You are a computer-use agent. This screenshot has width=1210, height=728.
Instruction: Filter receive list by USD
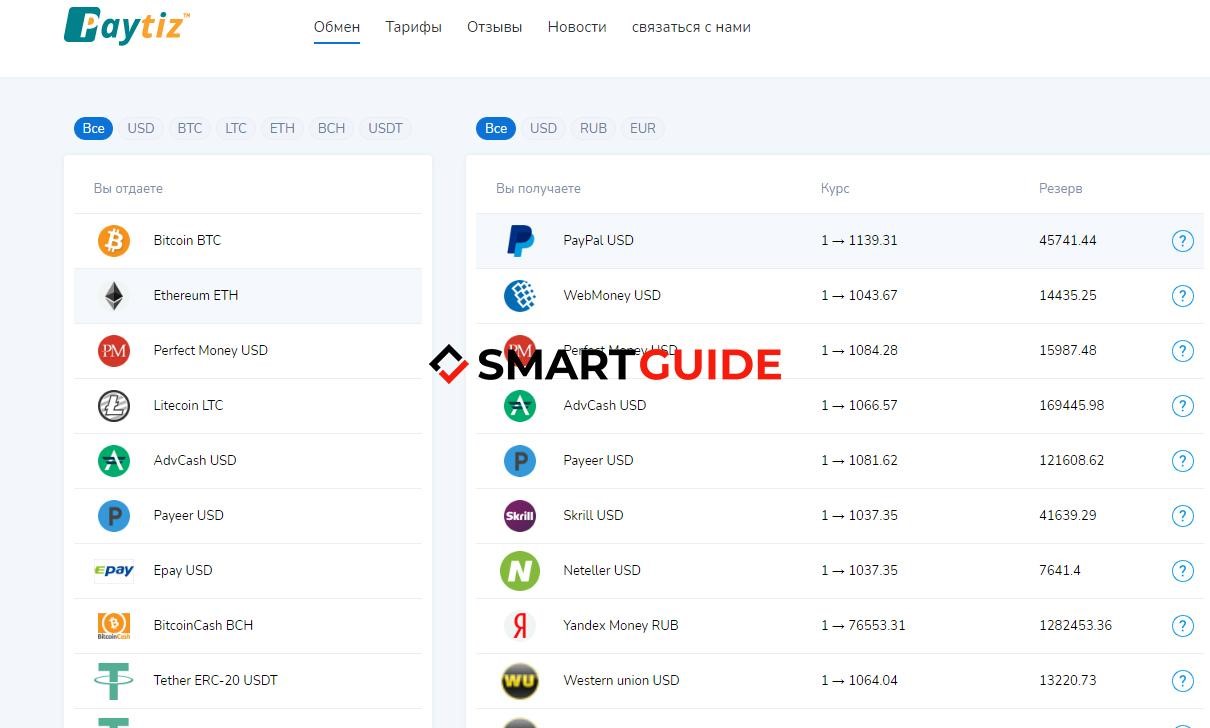543,128
